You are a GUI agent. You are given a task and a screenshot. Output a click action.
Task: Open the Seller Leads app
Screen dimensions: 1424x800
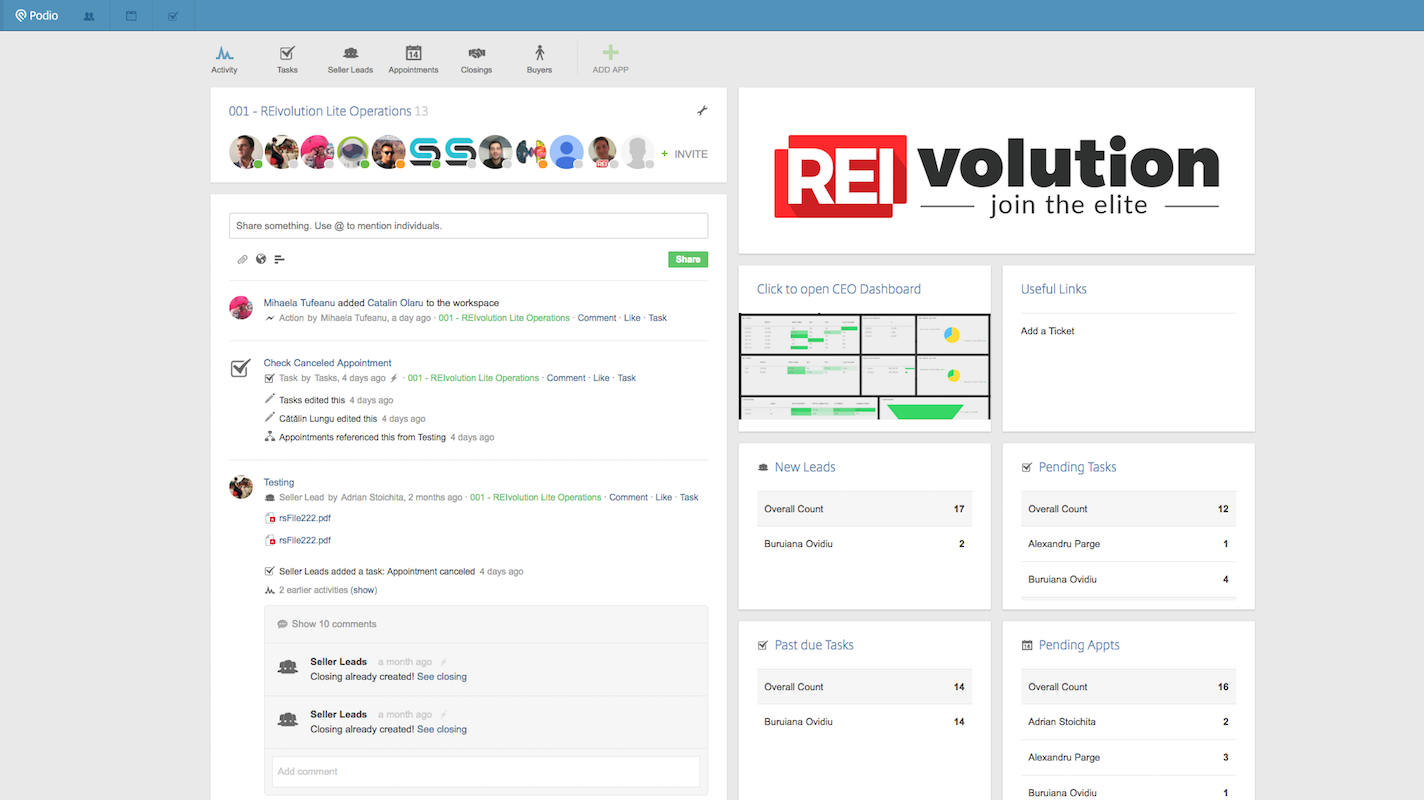(x=350, y=59)
